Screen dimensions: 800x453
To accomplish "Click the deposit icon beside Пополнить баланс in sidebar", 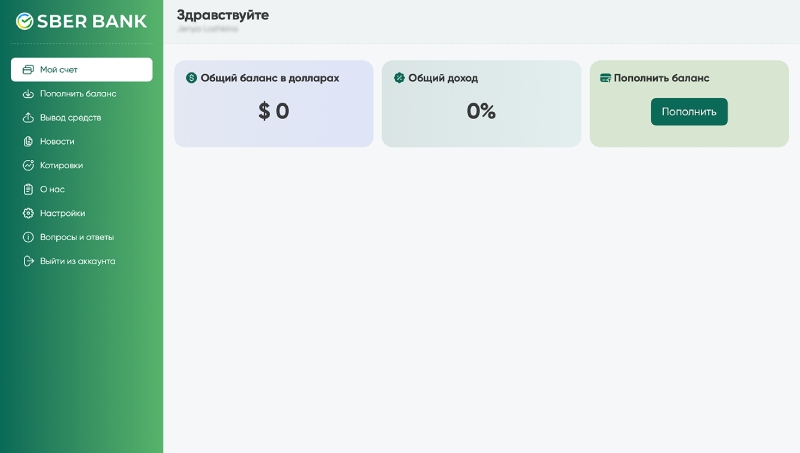I will [x=28, y=94].
